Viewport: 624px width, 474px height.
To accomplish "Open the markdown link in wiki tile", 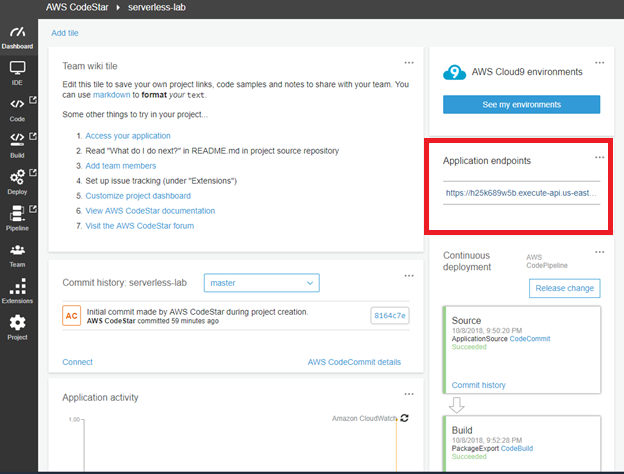I will (x=111, y=95).
